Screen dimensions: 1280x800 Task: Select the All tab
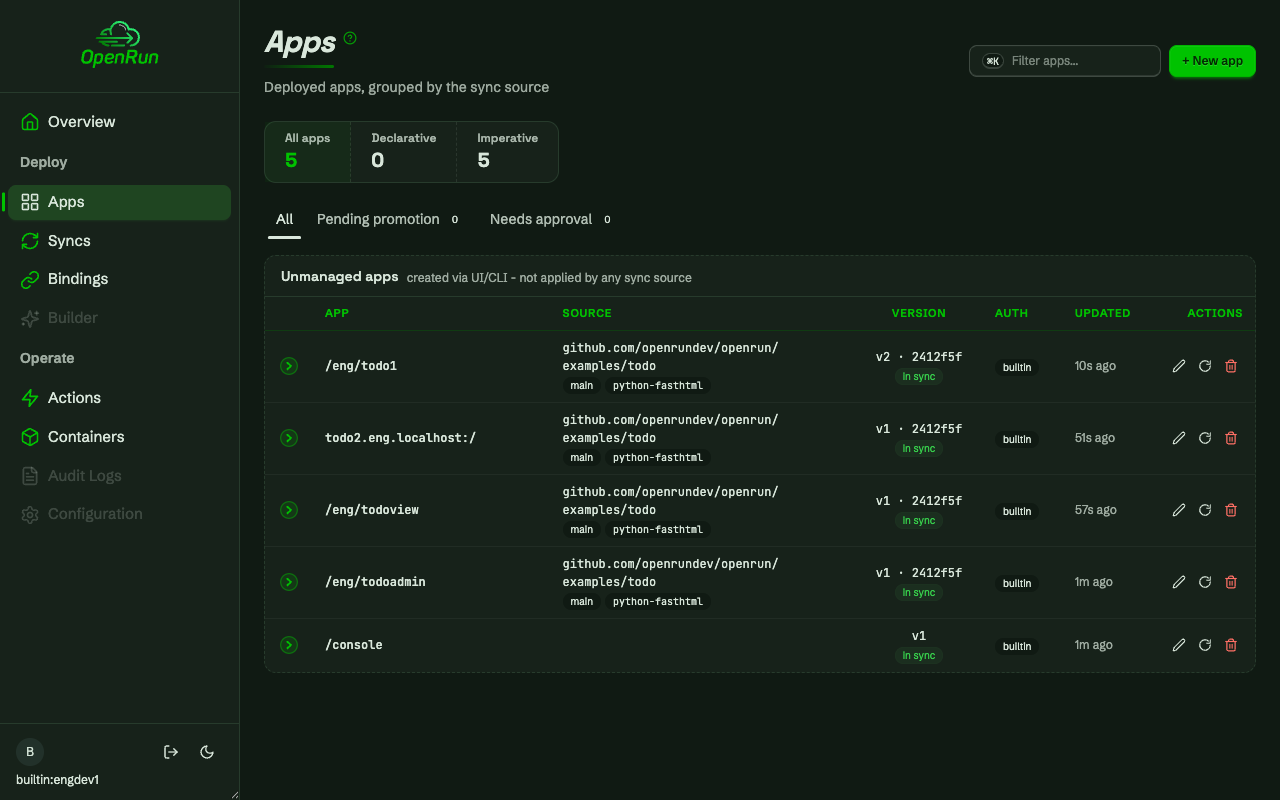pos(285,219)
